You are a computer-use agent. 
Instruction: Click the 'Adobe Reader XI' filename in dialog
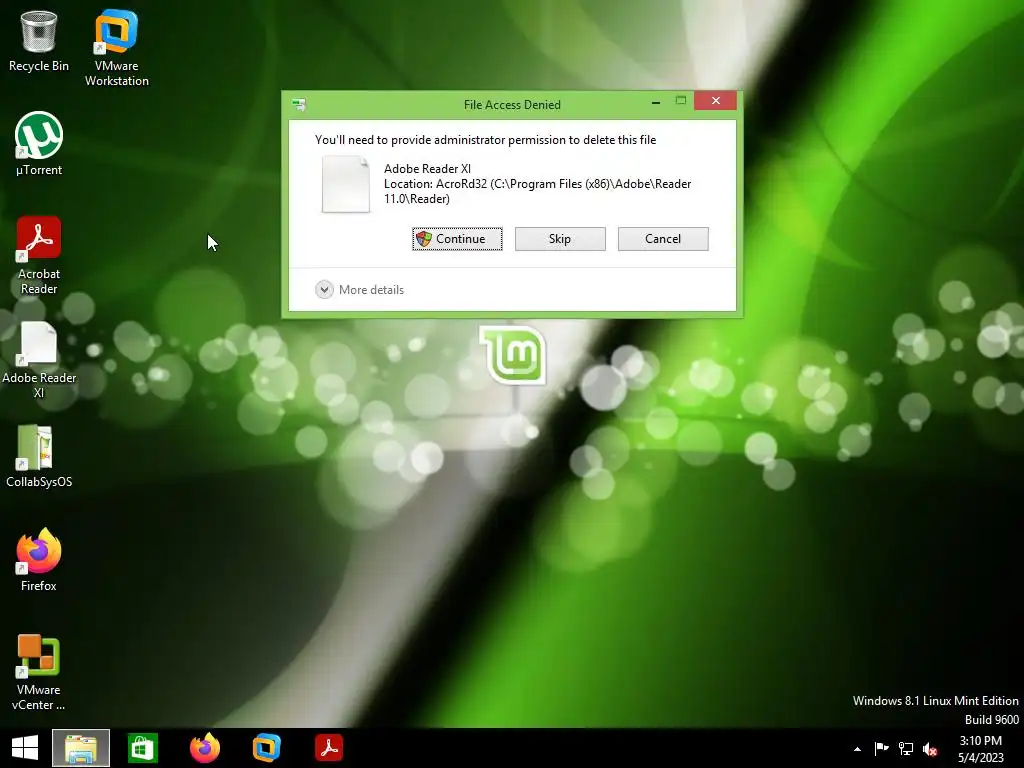tap(427, 168)
